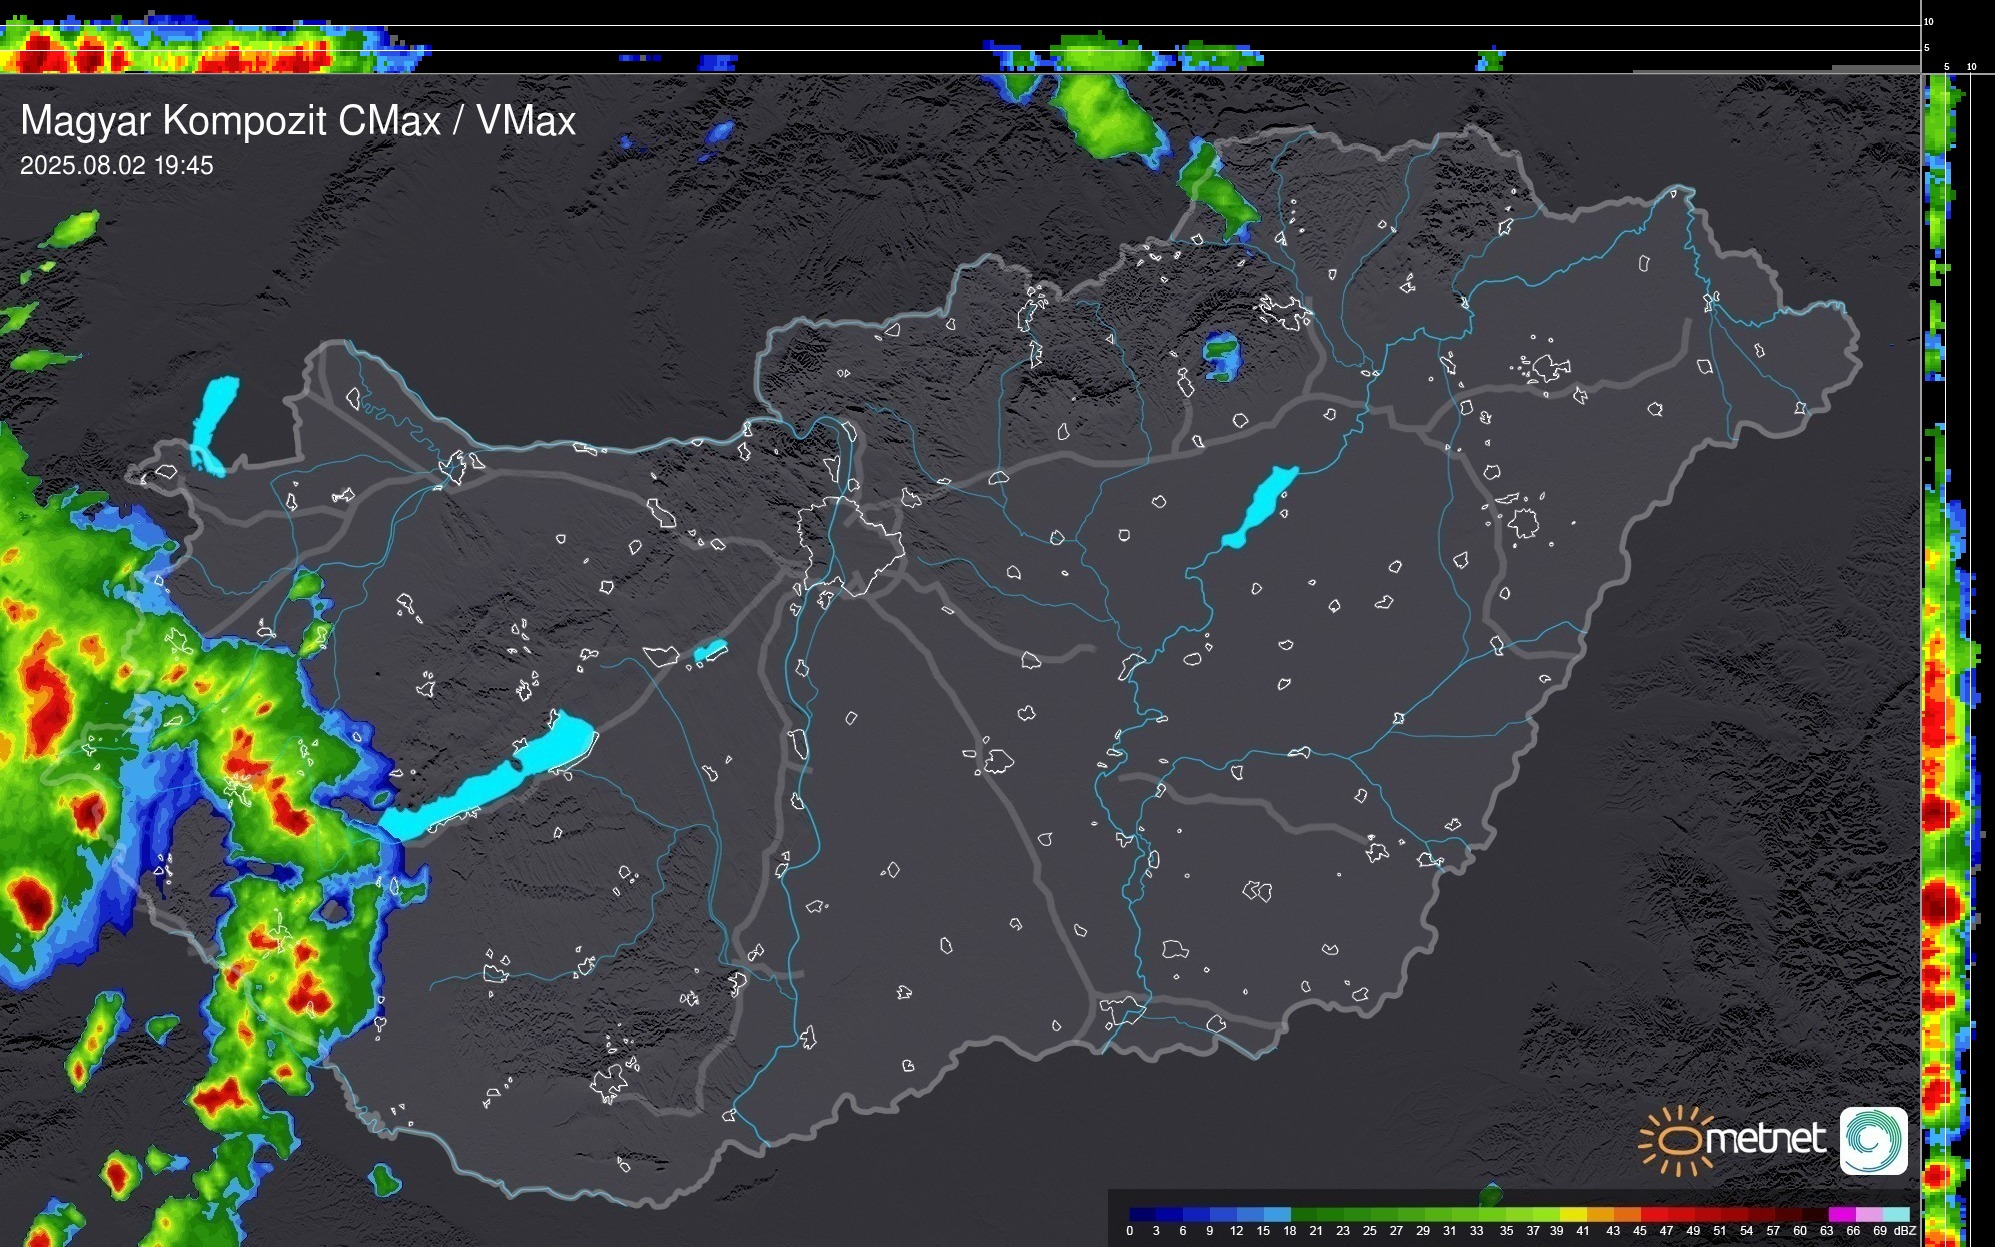Pick the yellow 41 dBZ legend swatch

click(x=1574, y=1214)
